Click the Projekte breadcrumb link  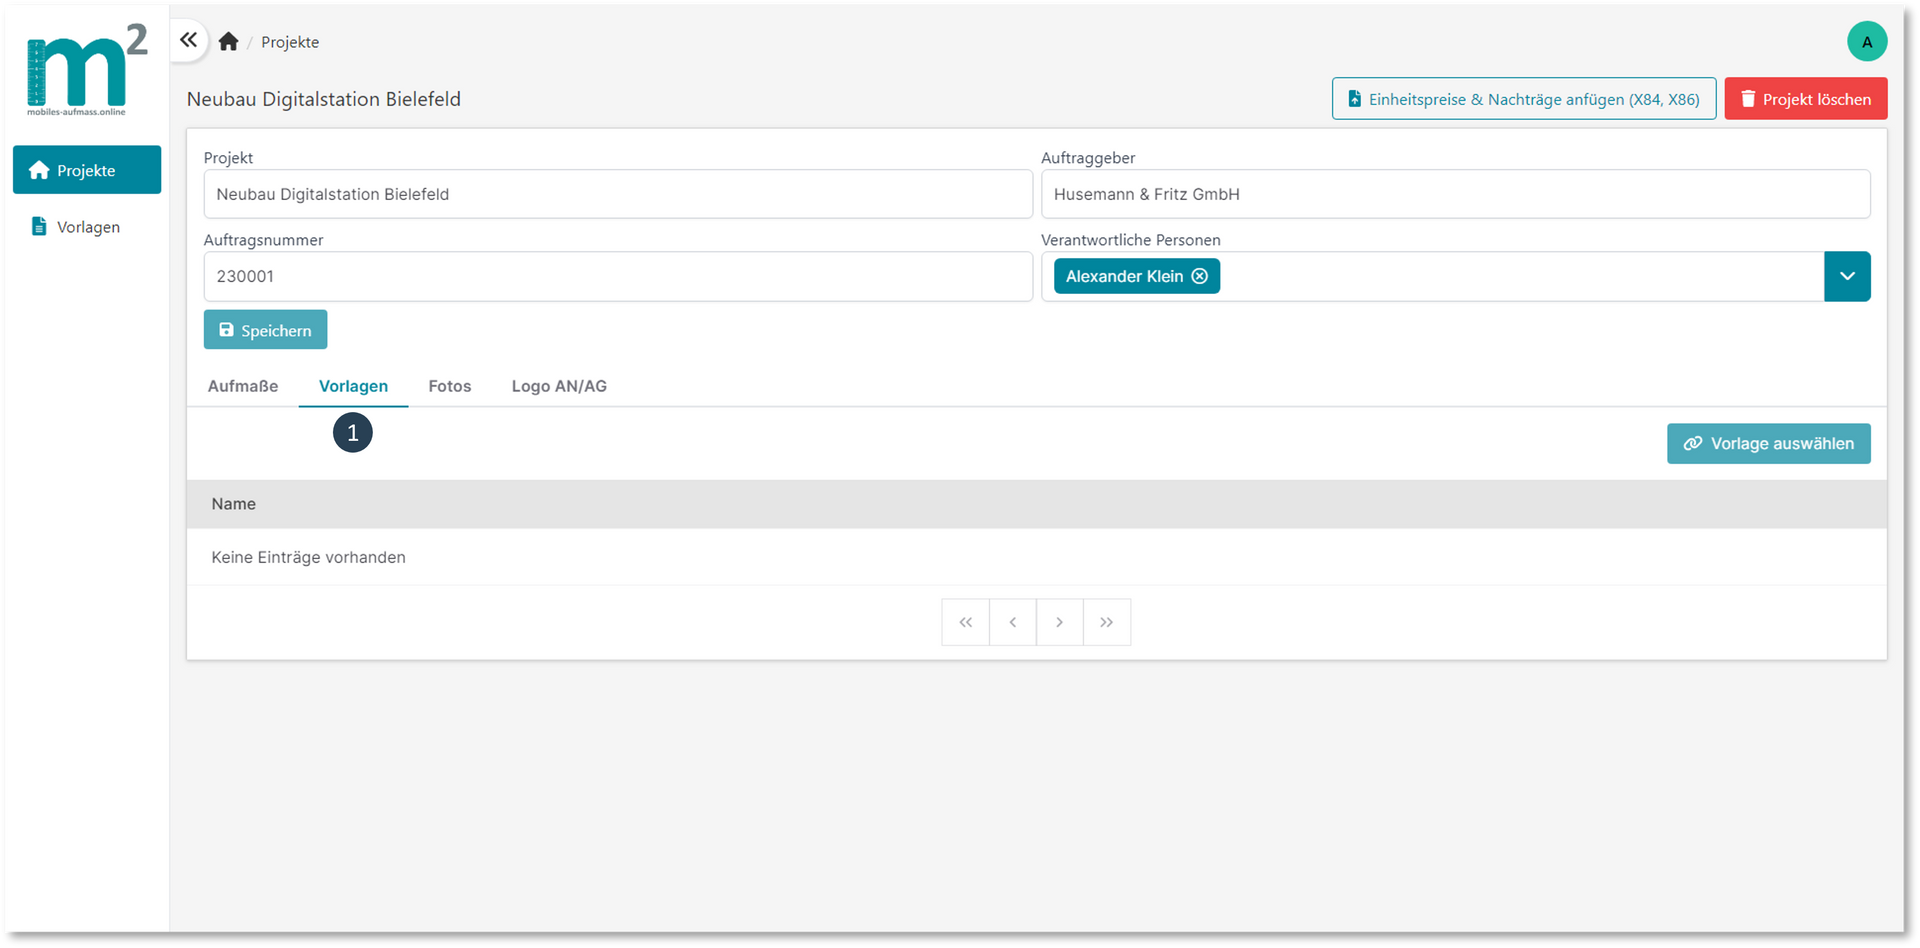tap(290, 42)
